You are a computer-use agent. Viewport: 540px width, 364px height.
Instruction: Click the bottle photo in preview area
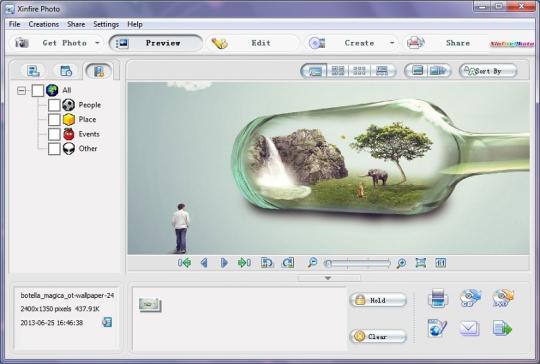[328, 168]
